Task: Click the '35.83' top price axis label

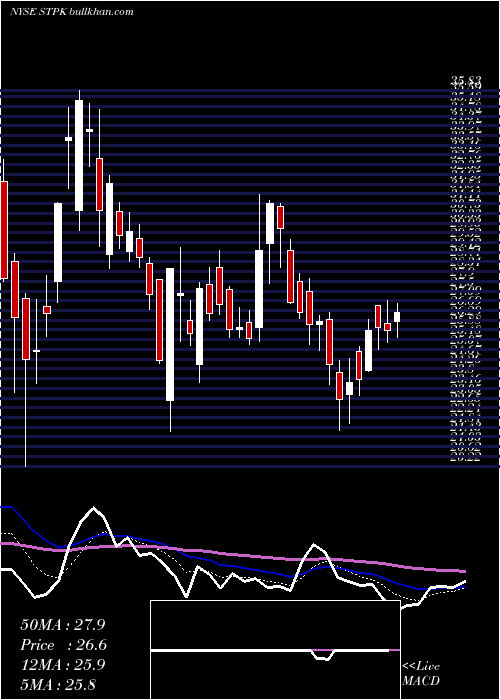Action: click(466, 81)
